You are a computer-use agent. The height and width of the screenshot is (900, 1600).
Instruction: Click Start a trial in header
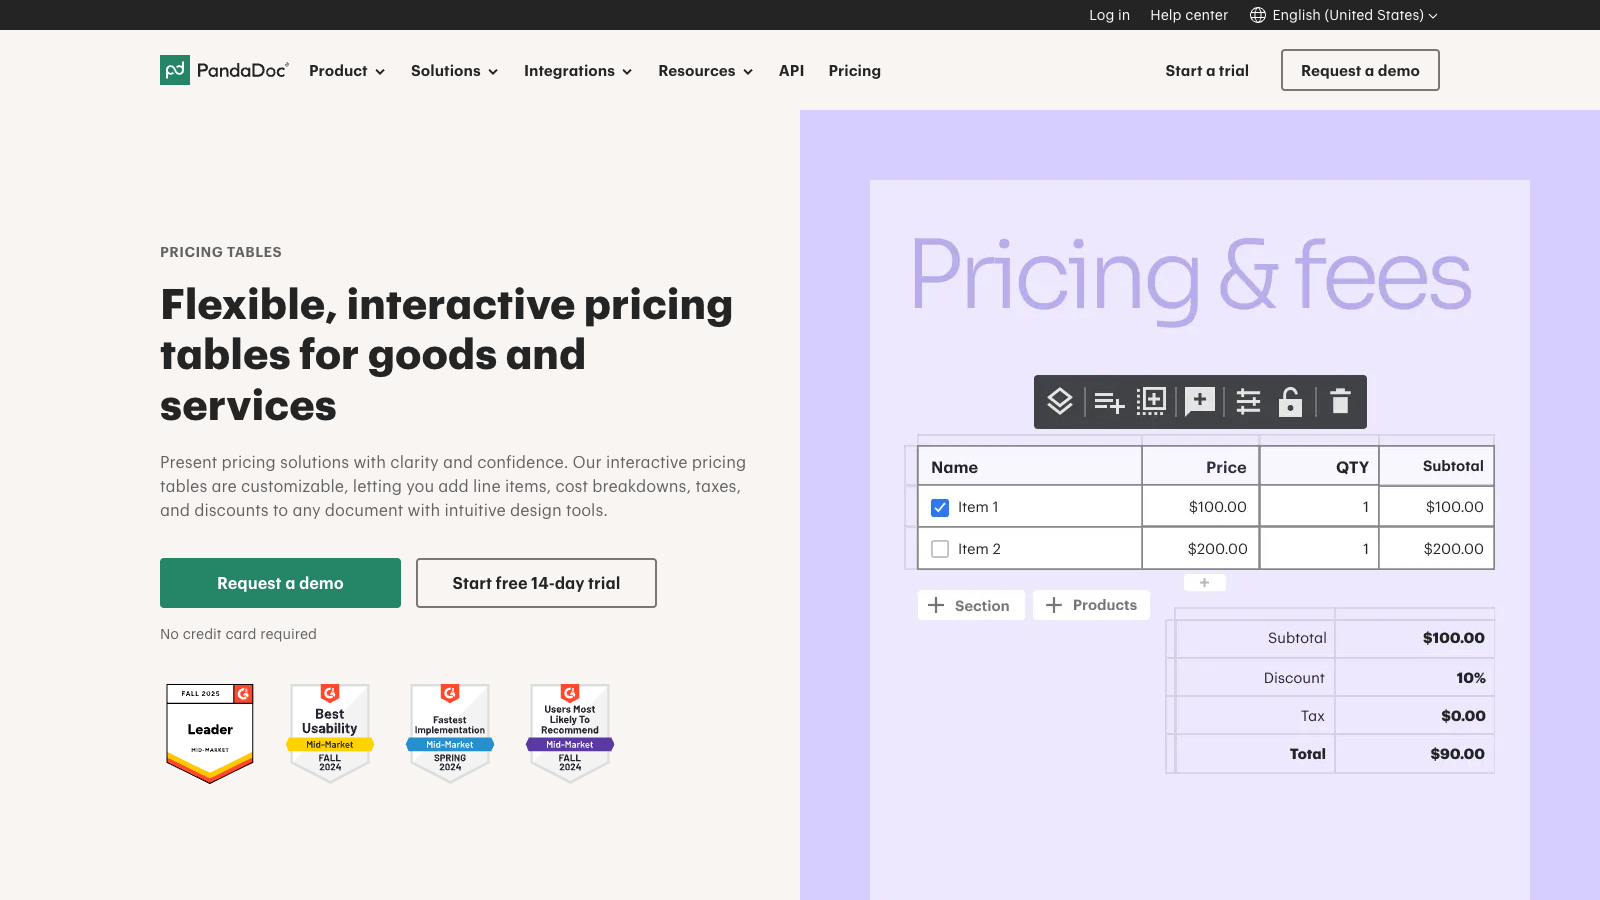pos(1207,71)
